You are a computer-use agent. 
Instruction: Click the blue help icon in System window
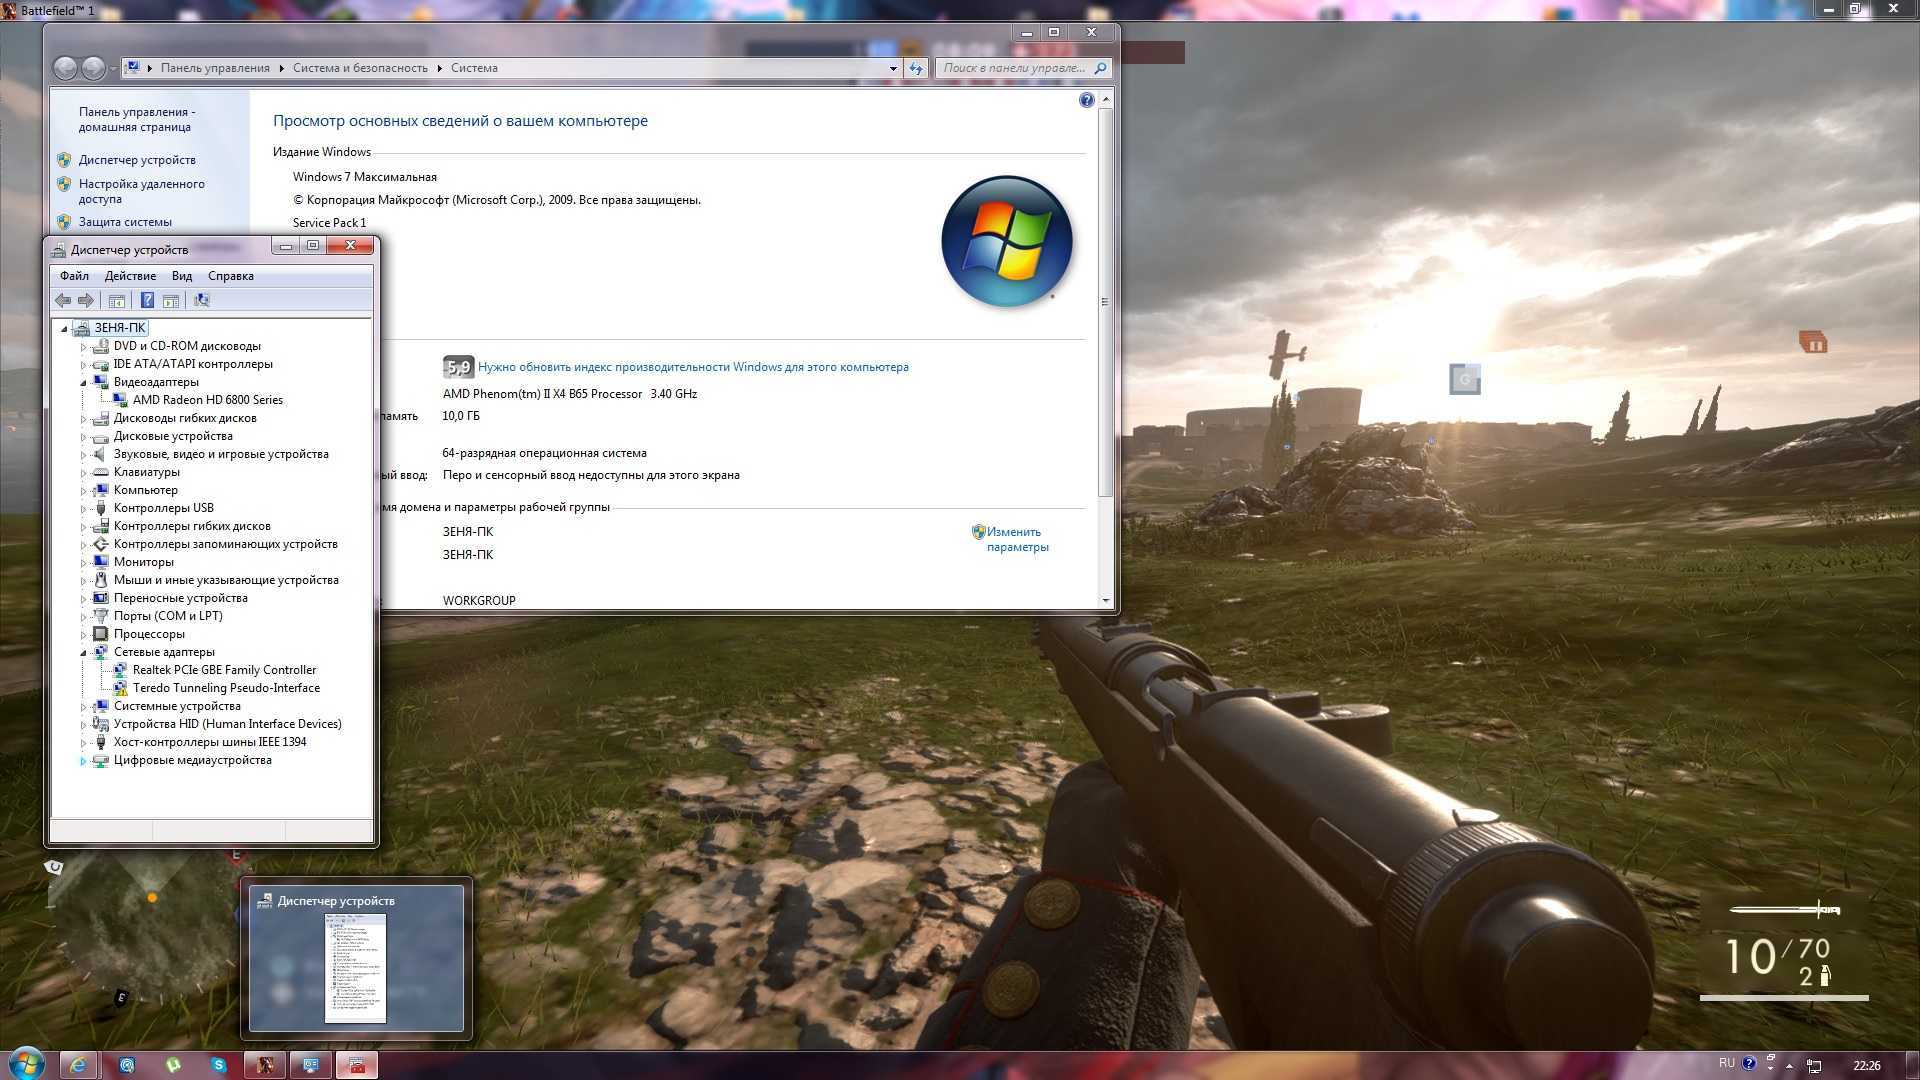(x=1087, y=100)
